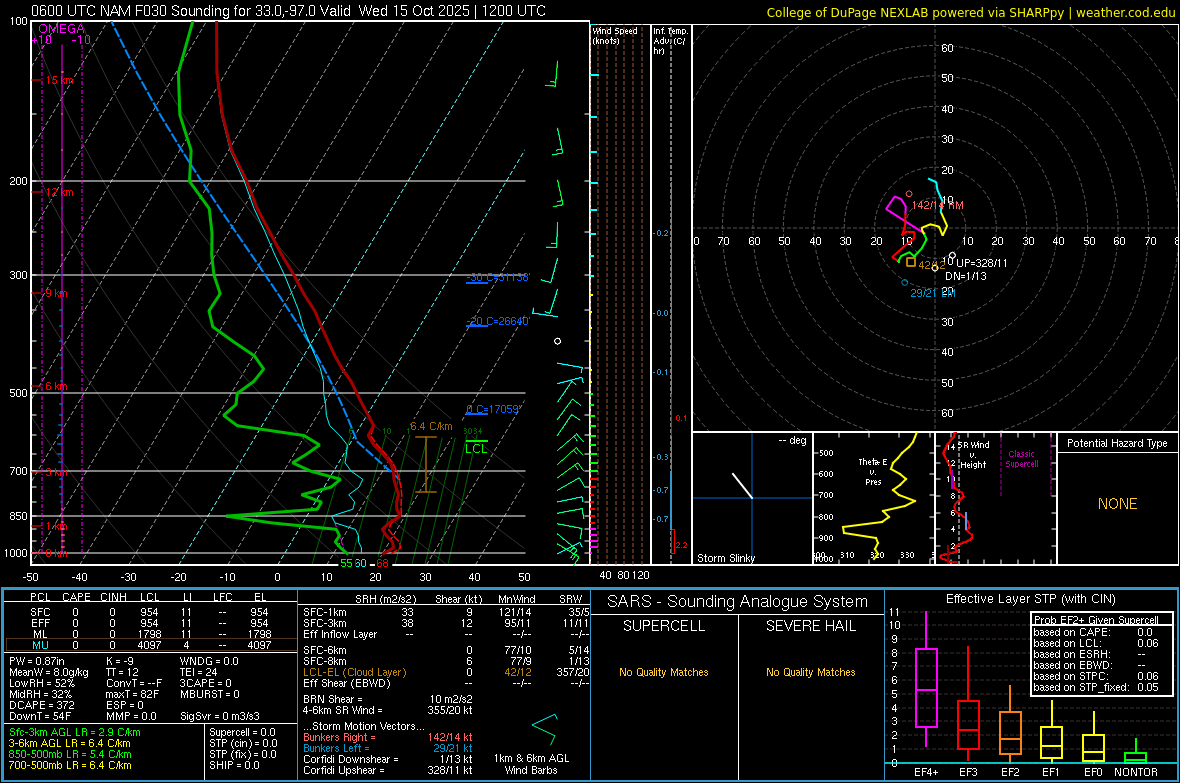The width and height of the screenshot is (1180, 783).
Task: Click the DownT = 54F value
Action: pyautogui.click(x=39, y=716)
